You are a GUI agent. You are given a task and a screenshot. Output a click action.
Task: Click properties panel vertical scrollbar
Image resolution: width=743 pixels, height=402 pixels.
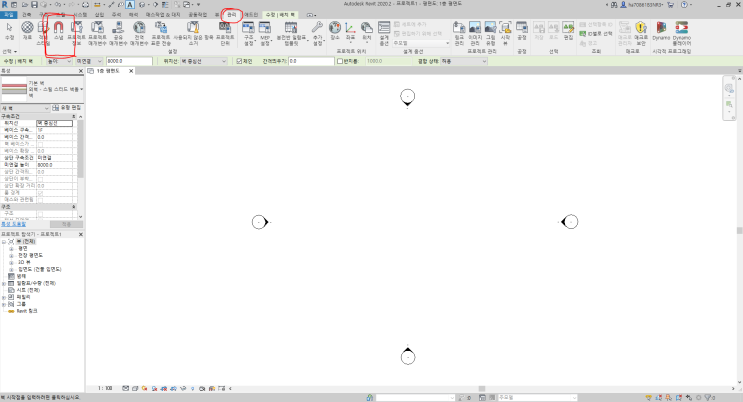(81, 149)
